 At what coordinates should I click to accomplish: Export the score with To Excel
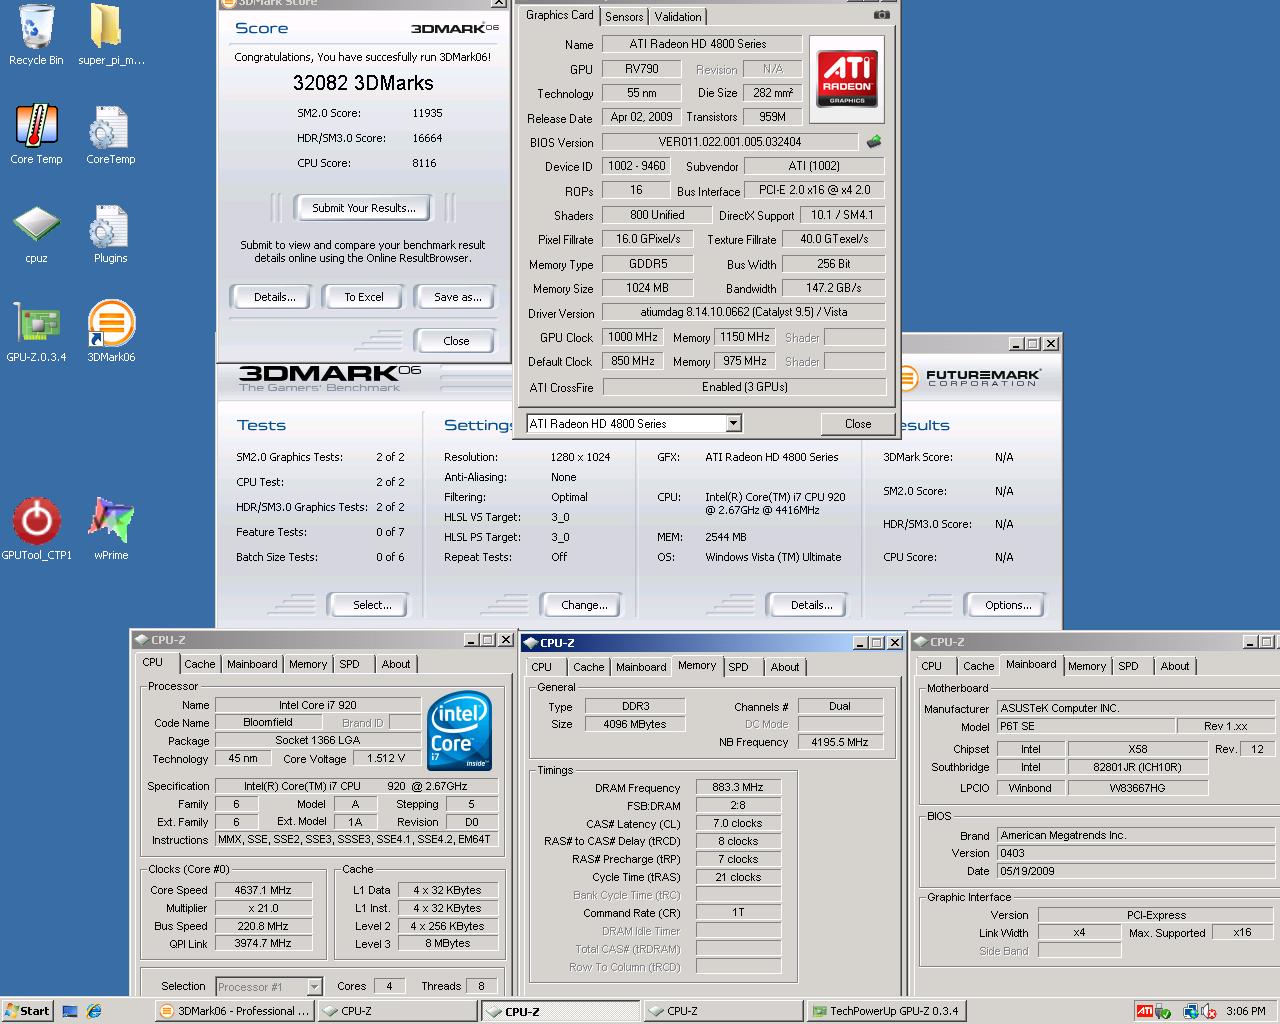364,297
